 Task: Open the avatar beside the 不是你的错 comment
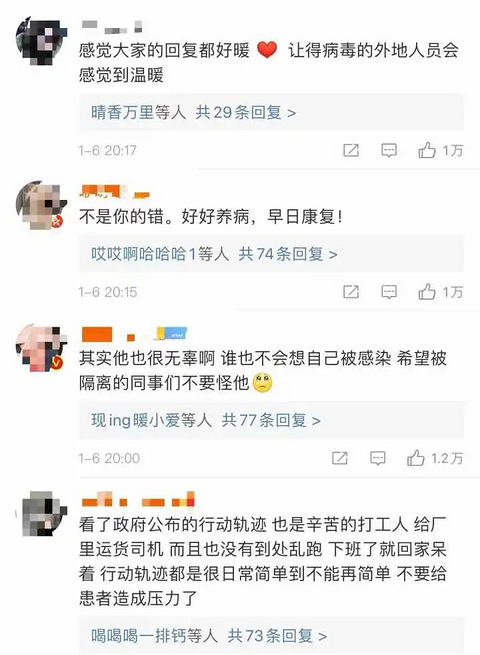point(41,205)
